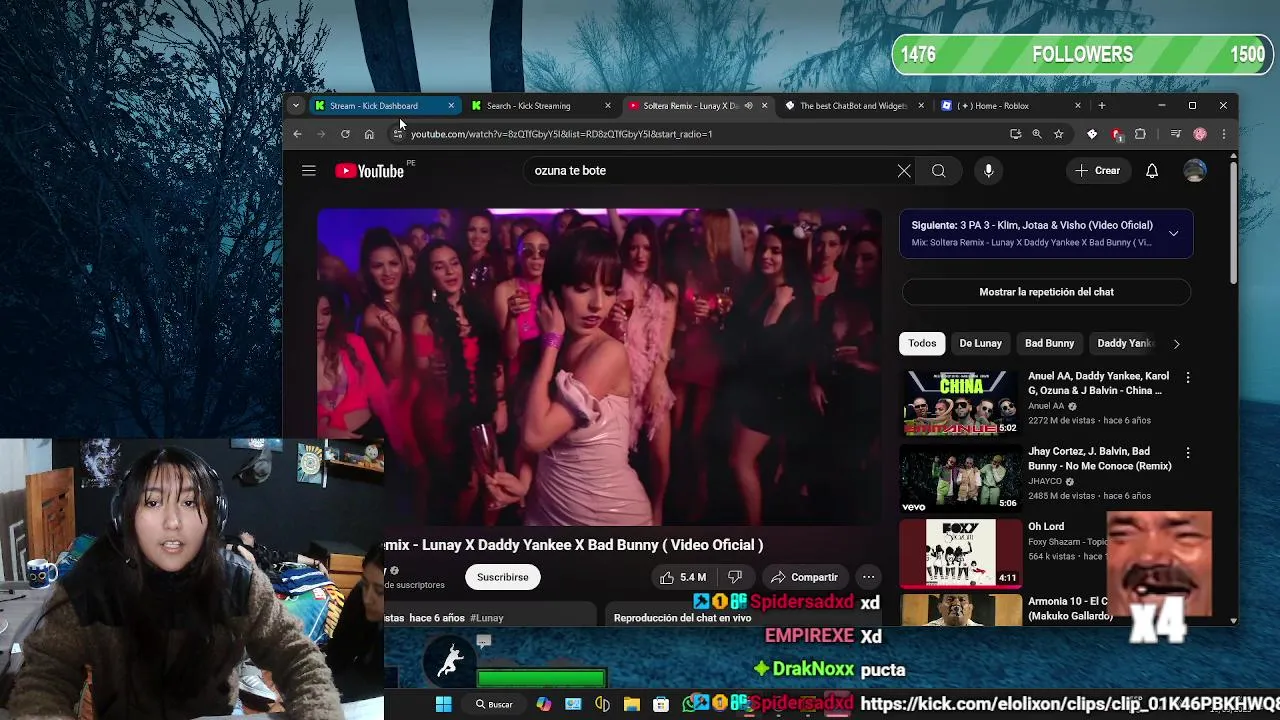This screenshot has height=720, width=1280.
Task: Select the Daddy Yankee filter chip
Action: (1124, 344)
